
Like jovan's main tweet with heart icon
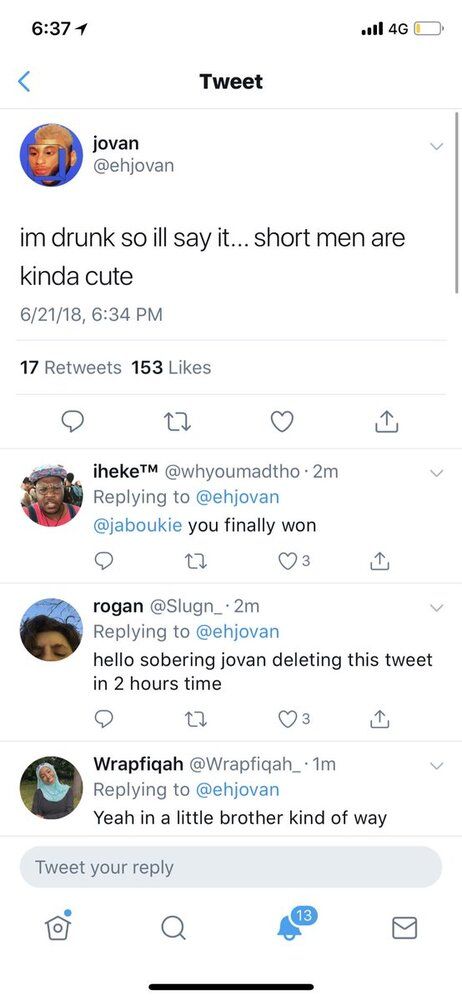click(282, 422)
